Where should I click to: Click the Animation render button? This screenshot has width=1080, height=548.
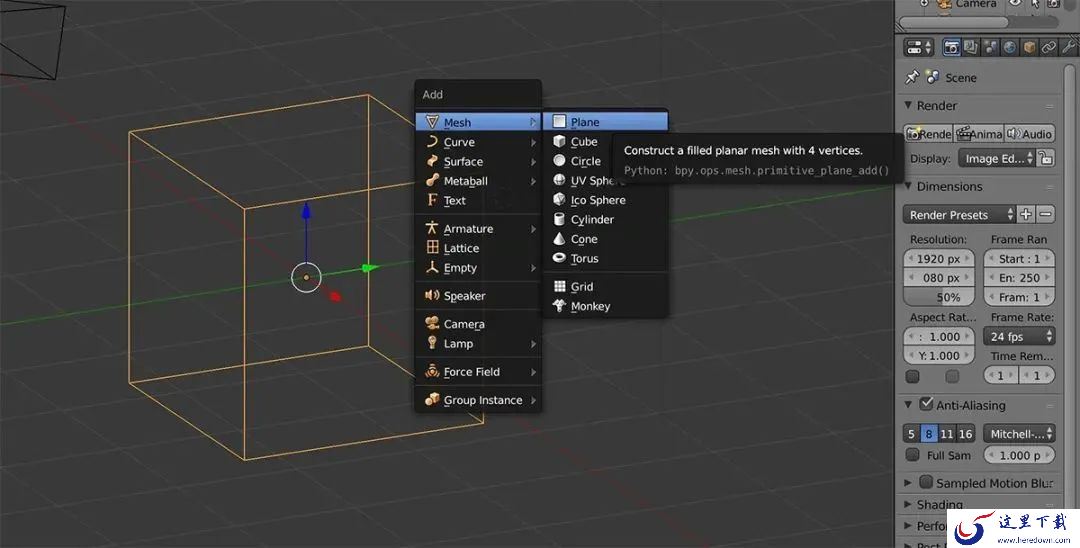click(979, 134)
